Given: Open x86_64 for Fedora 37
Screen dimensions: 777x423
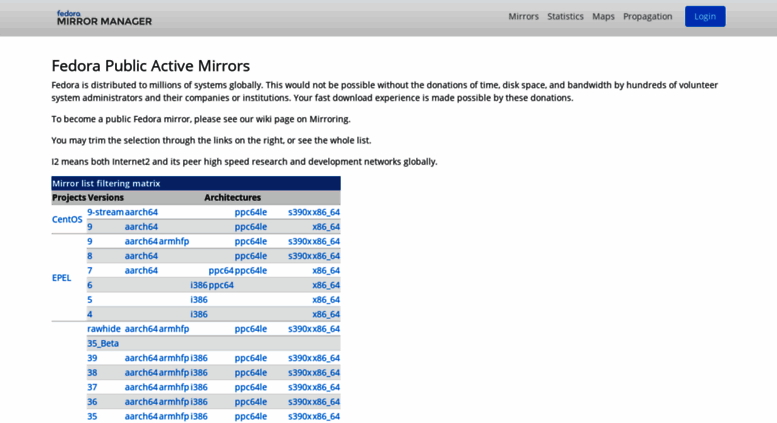Looking at the screenshot, I should tap(326, 387).
